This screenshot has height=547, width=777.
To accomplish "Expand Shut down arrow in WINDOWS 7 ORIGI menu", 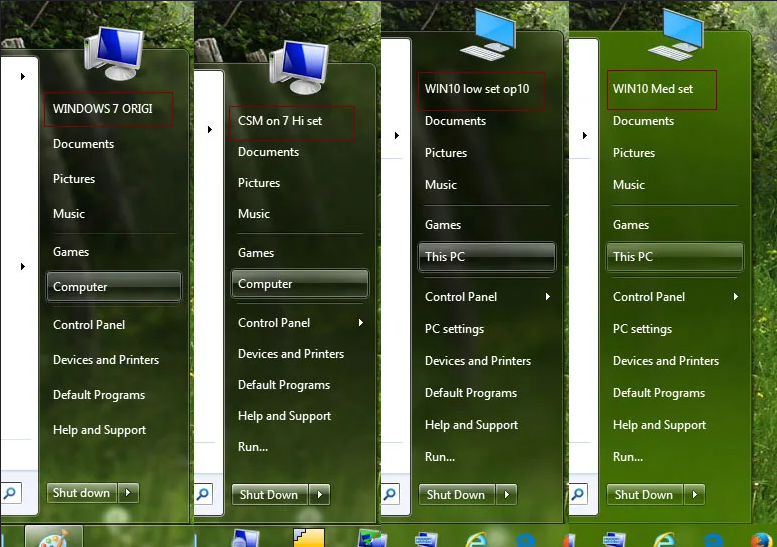I will pyautogui.click(x=129, y=493).
